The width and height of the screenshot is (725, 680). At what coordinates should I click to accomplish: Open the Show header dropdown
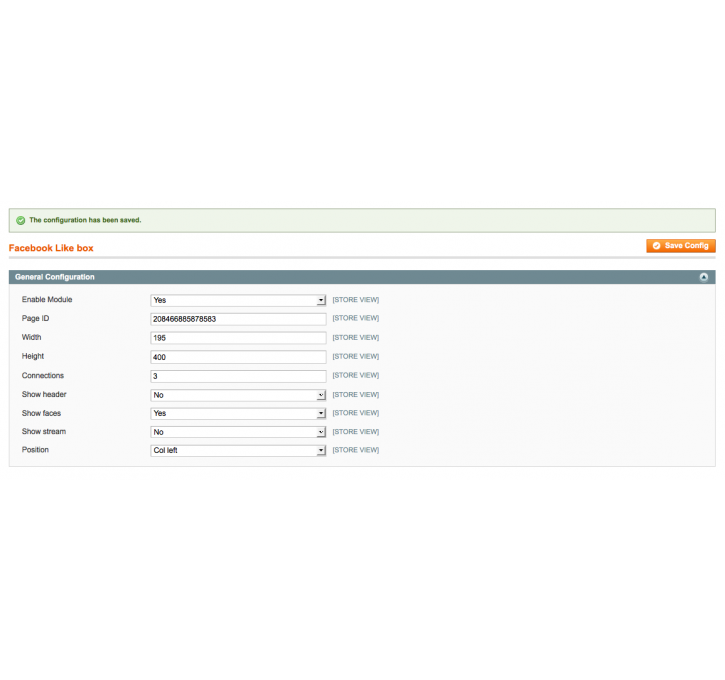[x=238, y=395]
